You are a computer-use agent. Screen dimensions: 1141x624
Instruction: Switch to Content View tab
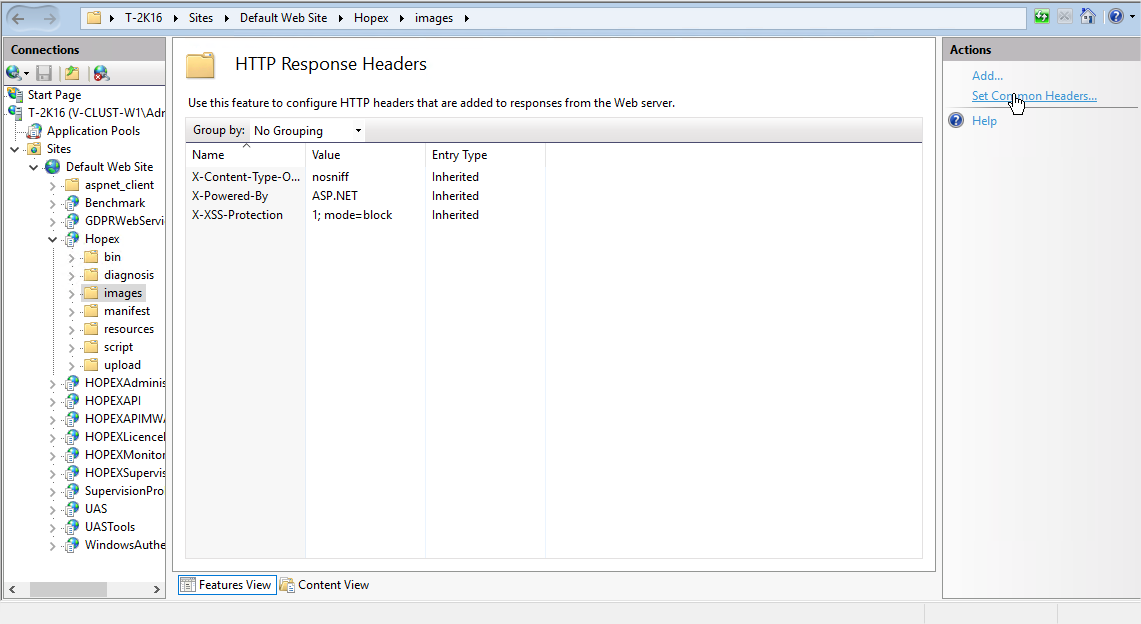[324, 585]
